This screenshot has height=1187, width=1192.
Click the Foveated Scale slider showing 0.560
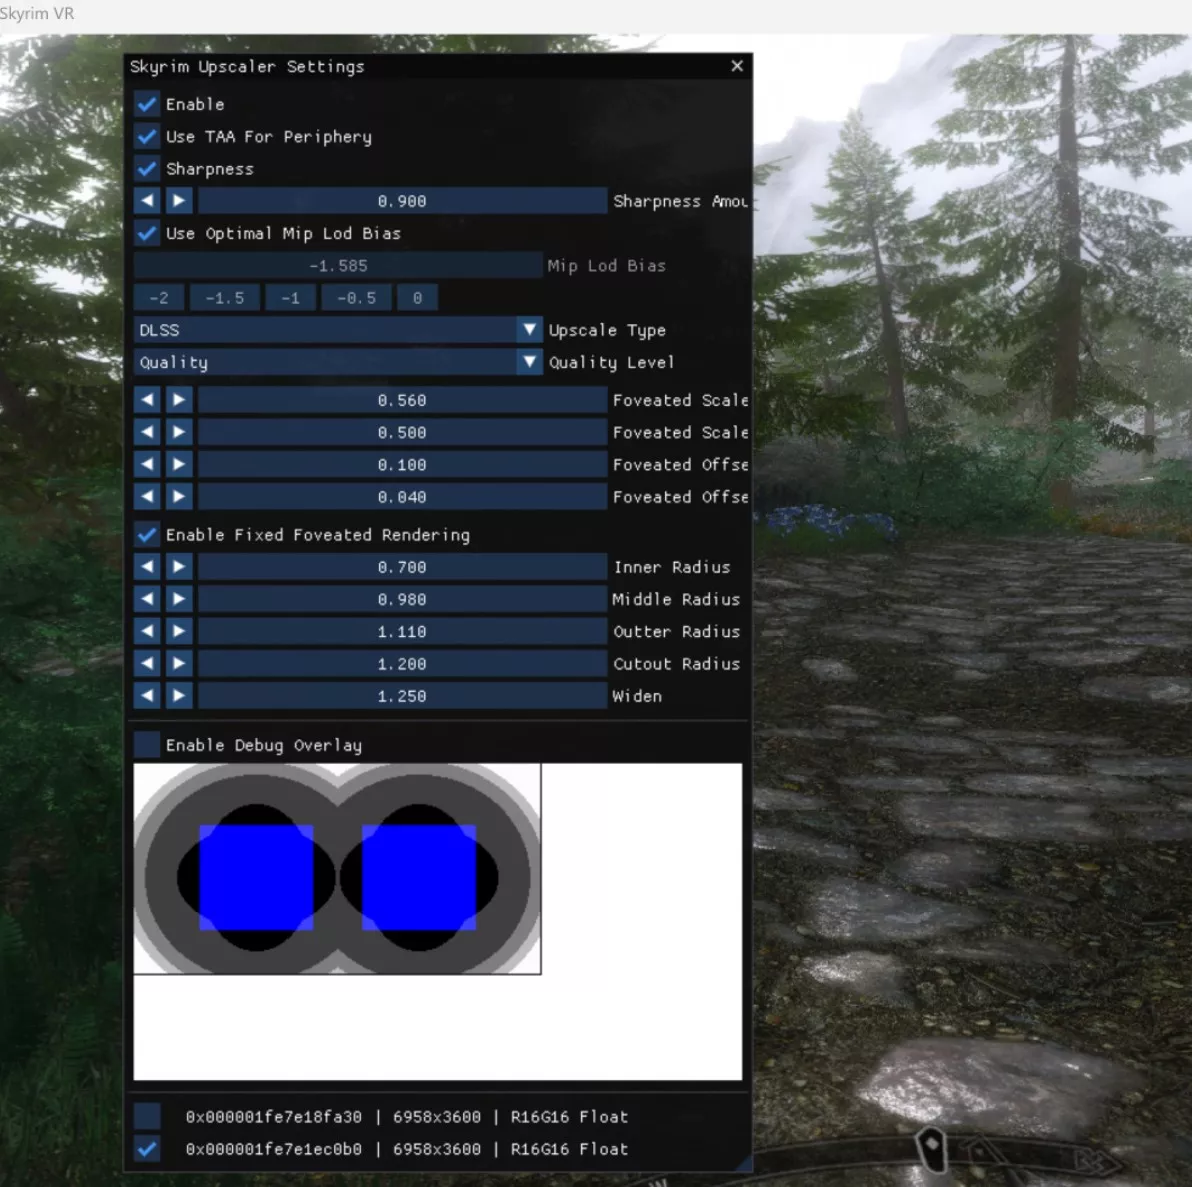(402, 400)
